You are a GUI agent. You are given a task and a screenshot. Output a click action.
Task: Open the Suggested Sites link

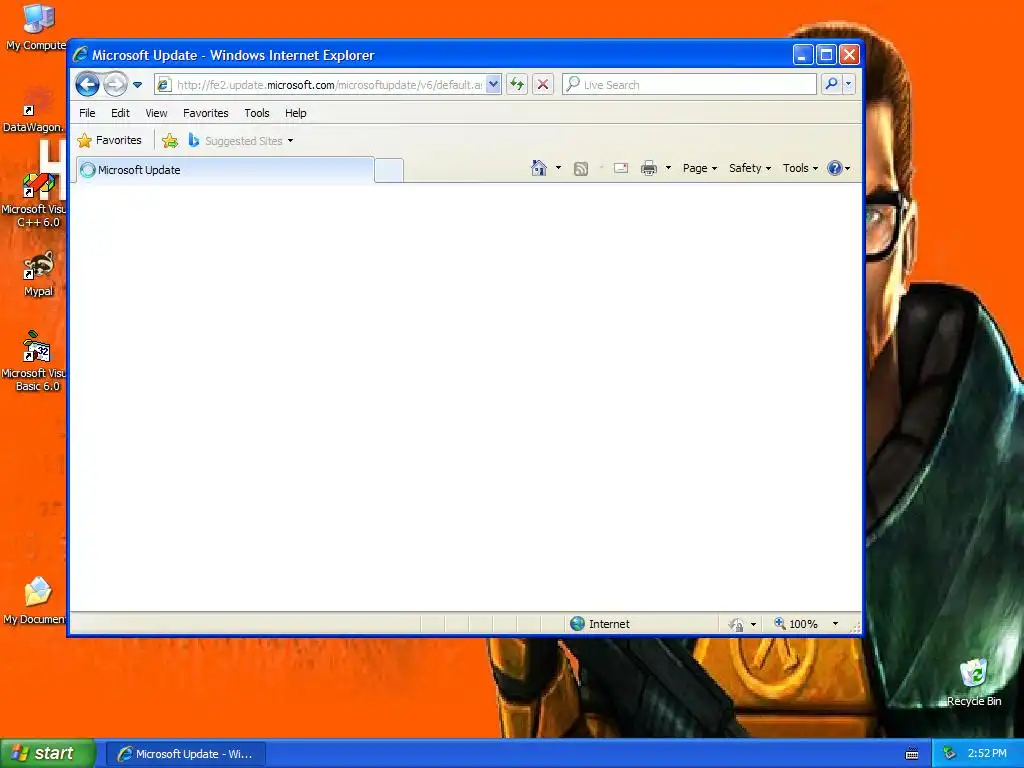(240, 140)
